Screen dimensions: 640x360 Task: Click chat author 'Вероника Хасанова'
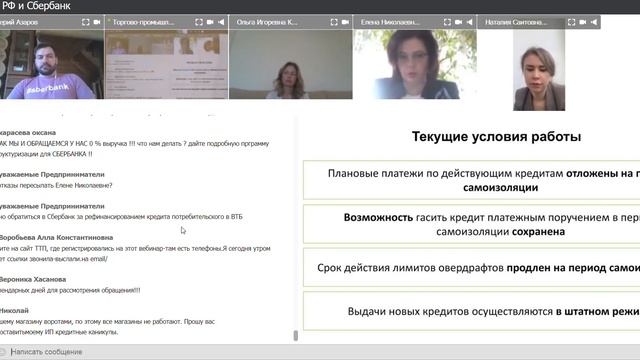(x=33, y=279)
